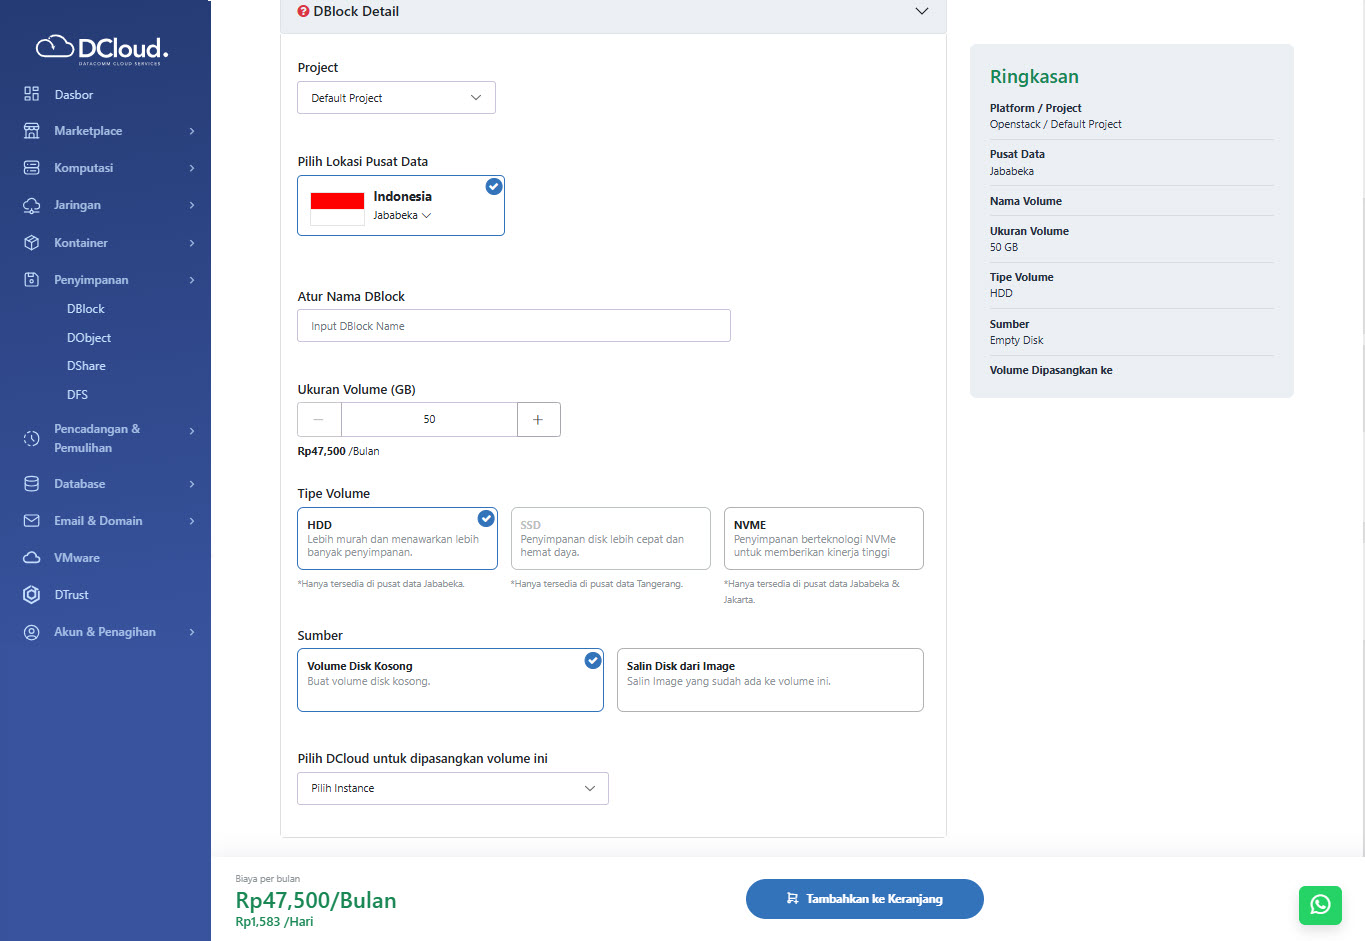1365x941 pixels.
Task: Collapse the DBlock Detail section
Action: (921, 11)
